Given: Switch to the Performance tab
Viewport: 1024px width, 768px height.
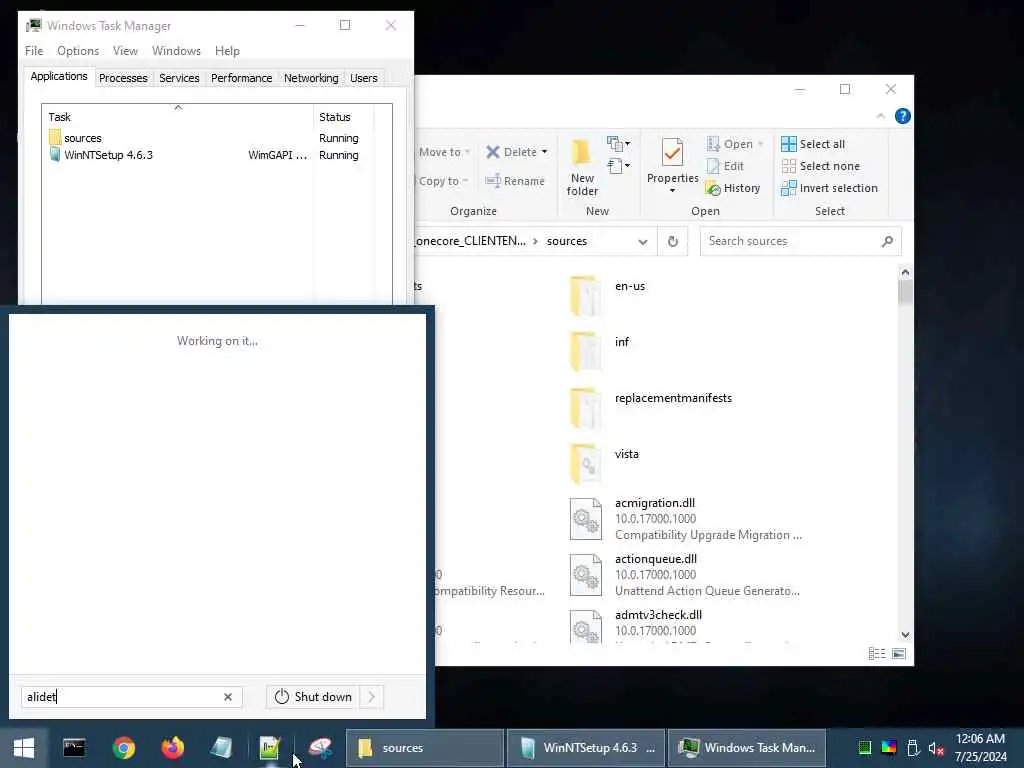Looking at the screenshot, I should [241, 78].
